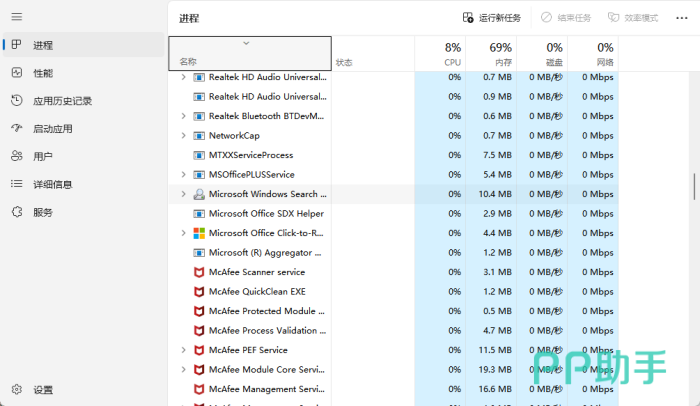Expand the Microsoft Windows Search group
The height and width of the screenshot is (406, 700).
[x=183, y=194]
